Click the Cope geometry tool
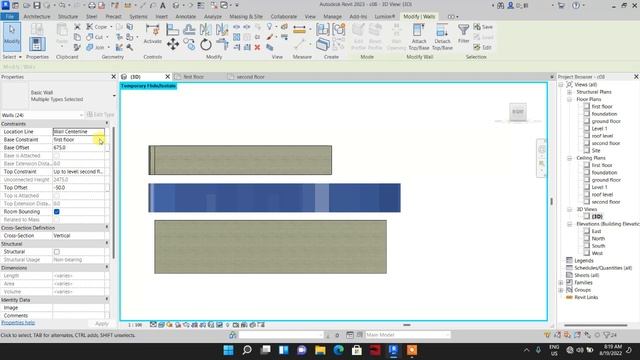Screen dimensions: 640x360 pos(97,27)
